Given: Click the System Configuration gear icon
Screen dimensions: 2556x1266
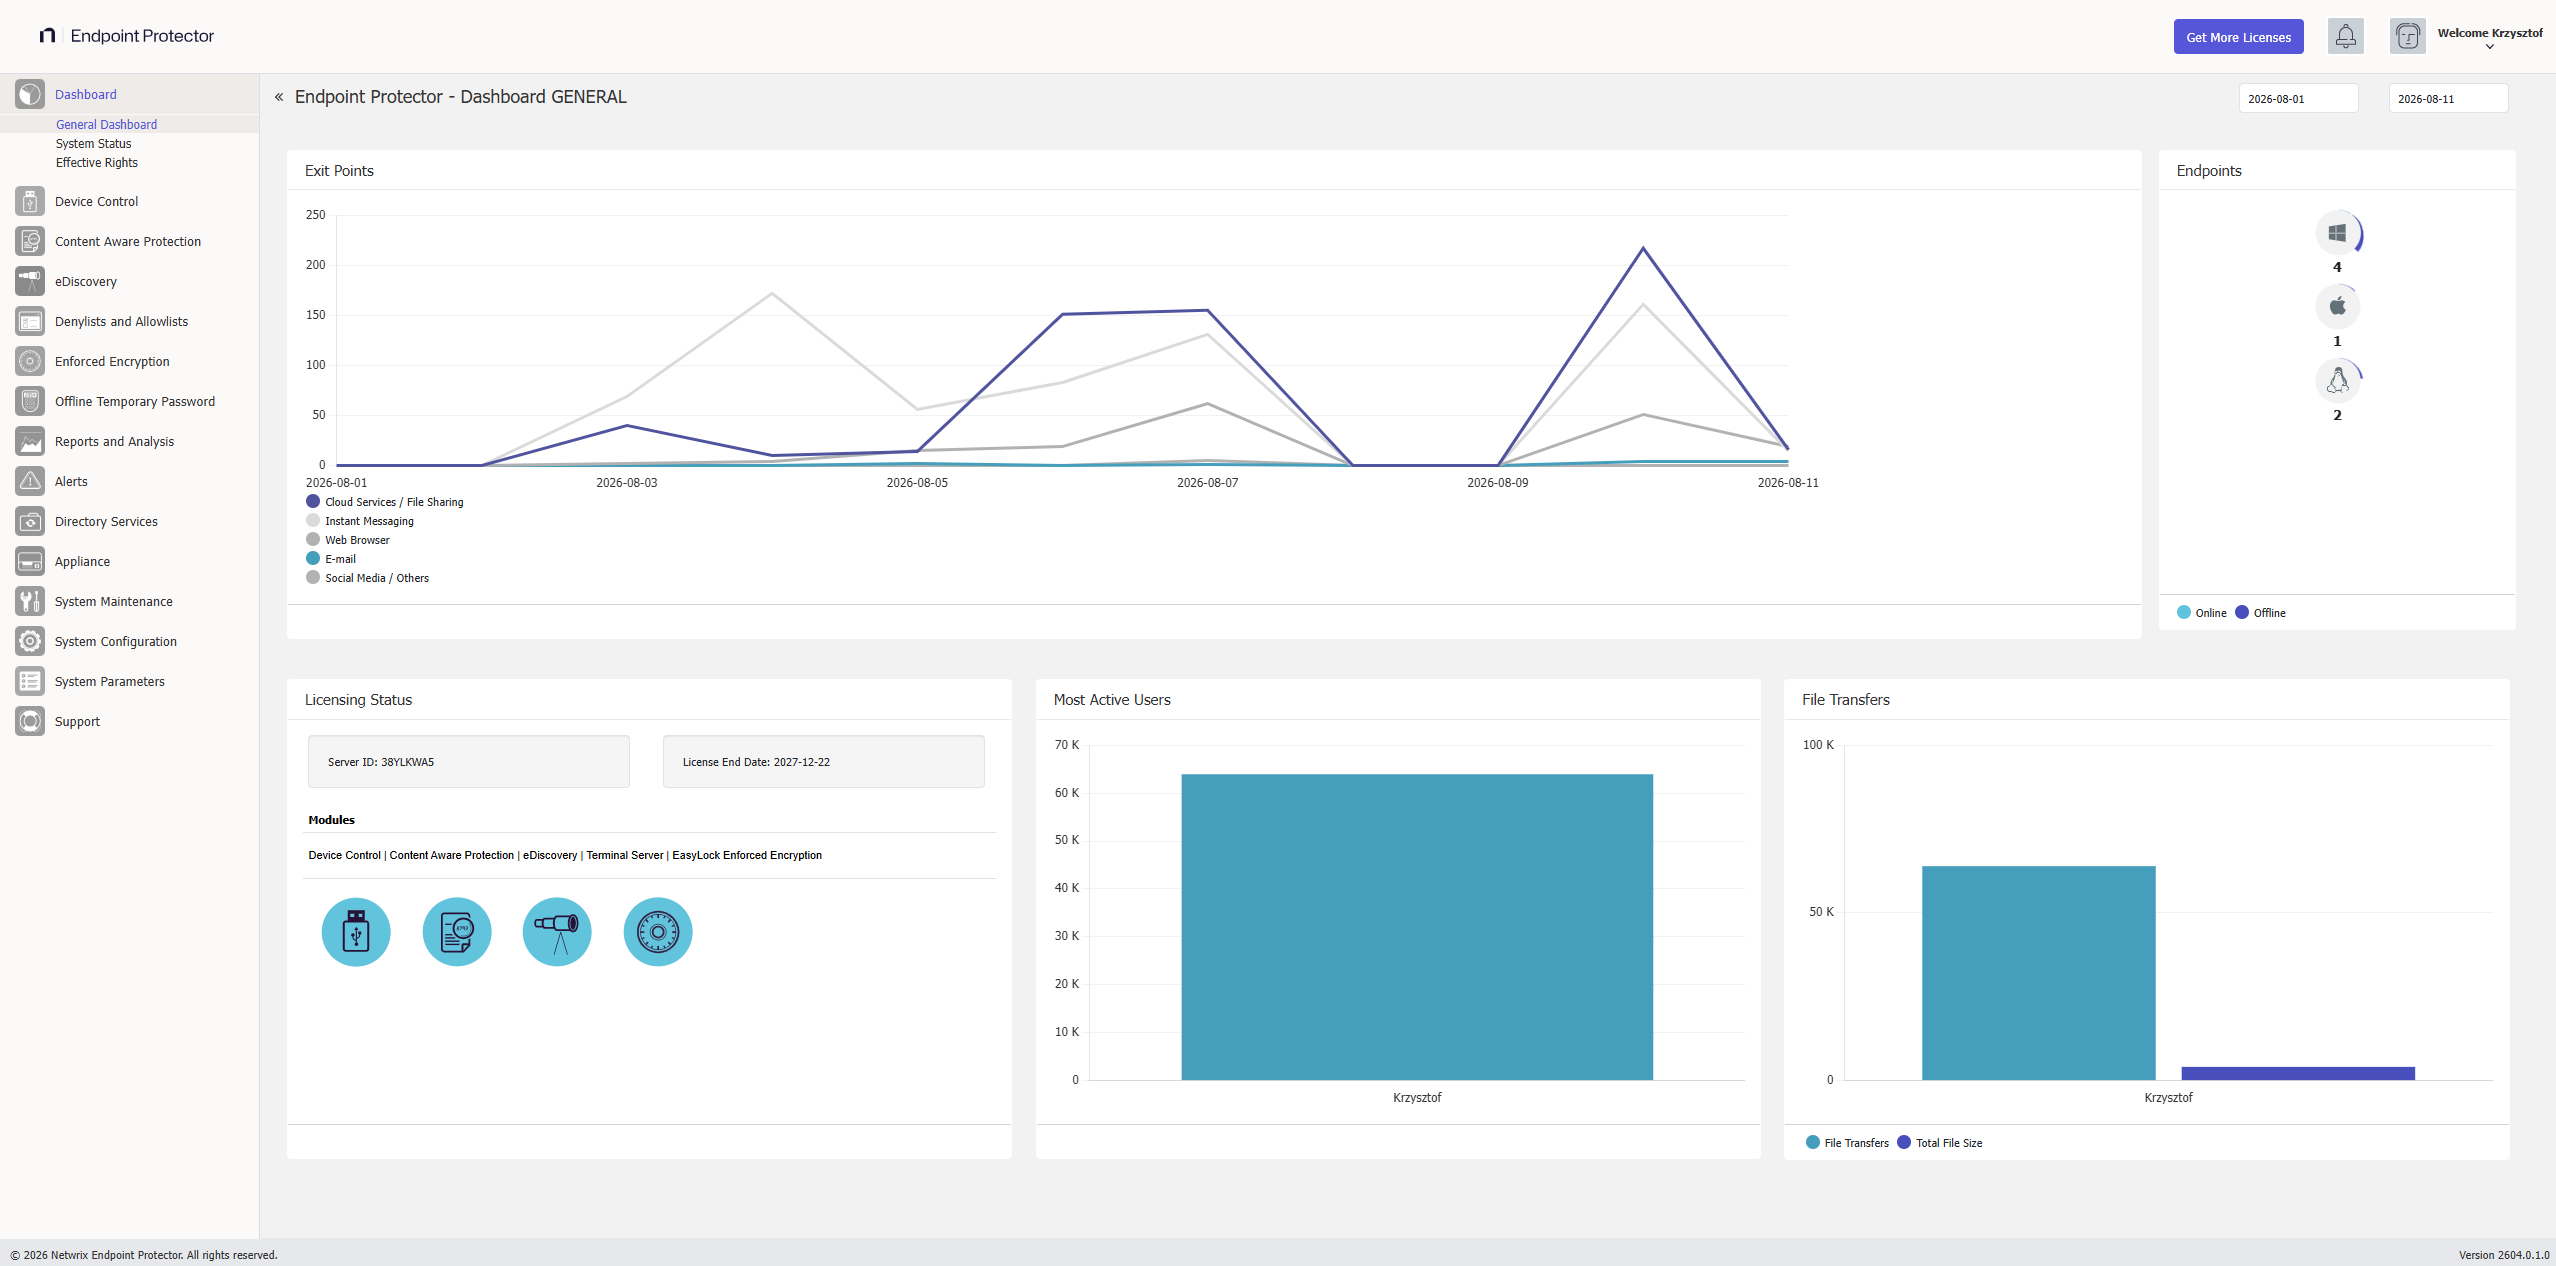Looking at the screenshot, I should click(30, 641).
